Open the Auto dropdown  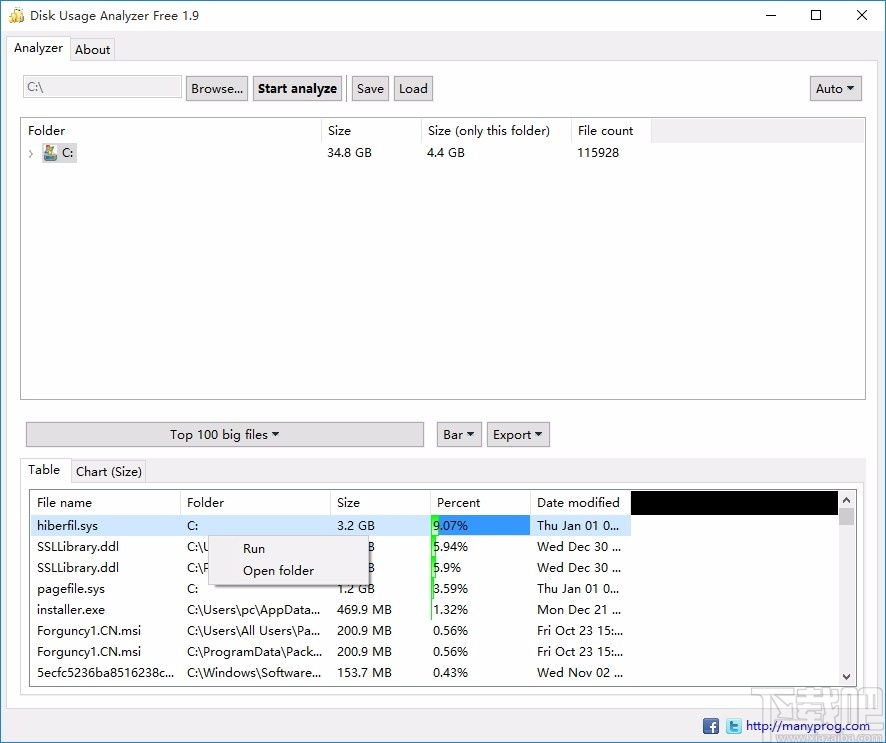[x=835, y=88]
